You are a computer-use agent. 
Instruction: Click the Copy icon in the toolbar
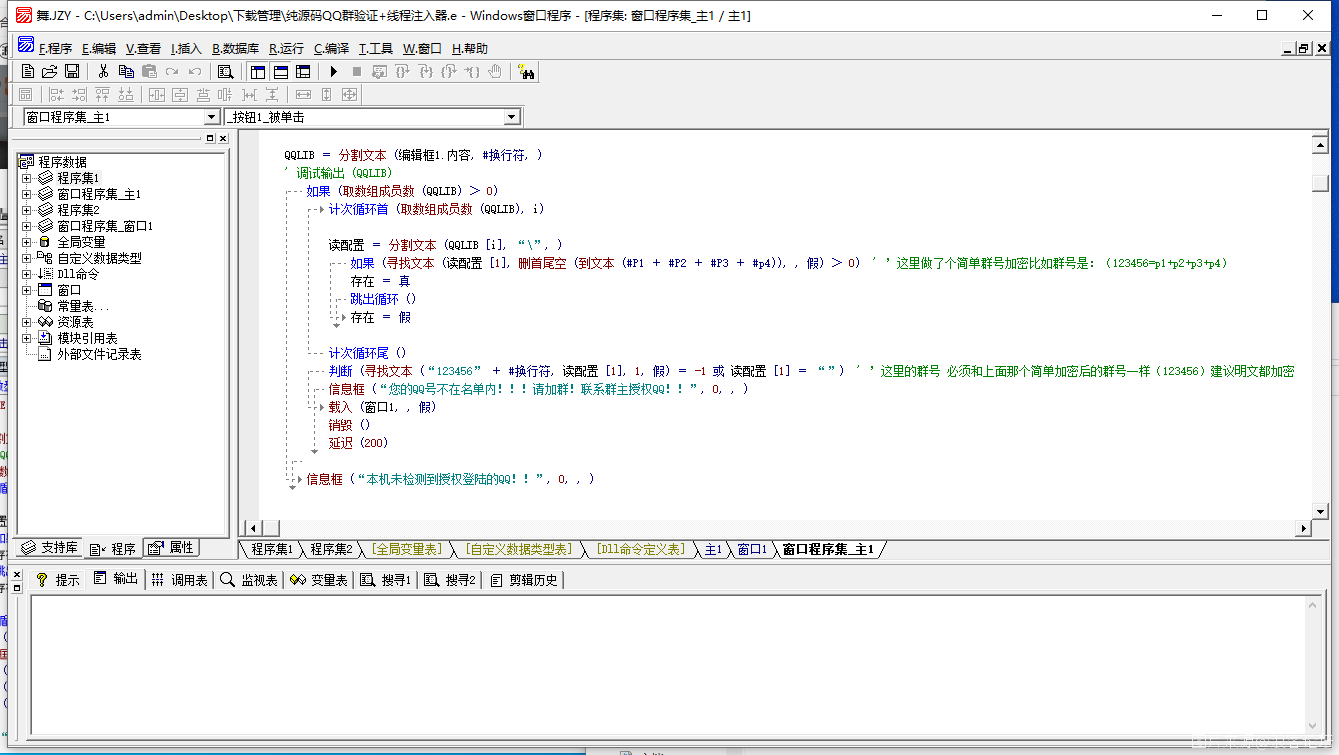coord(126,71)
